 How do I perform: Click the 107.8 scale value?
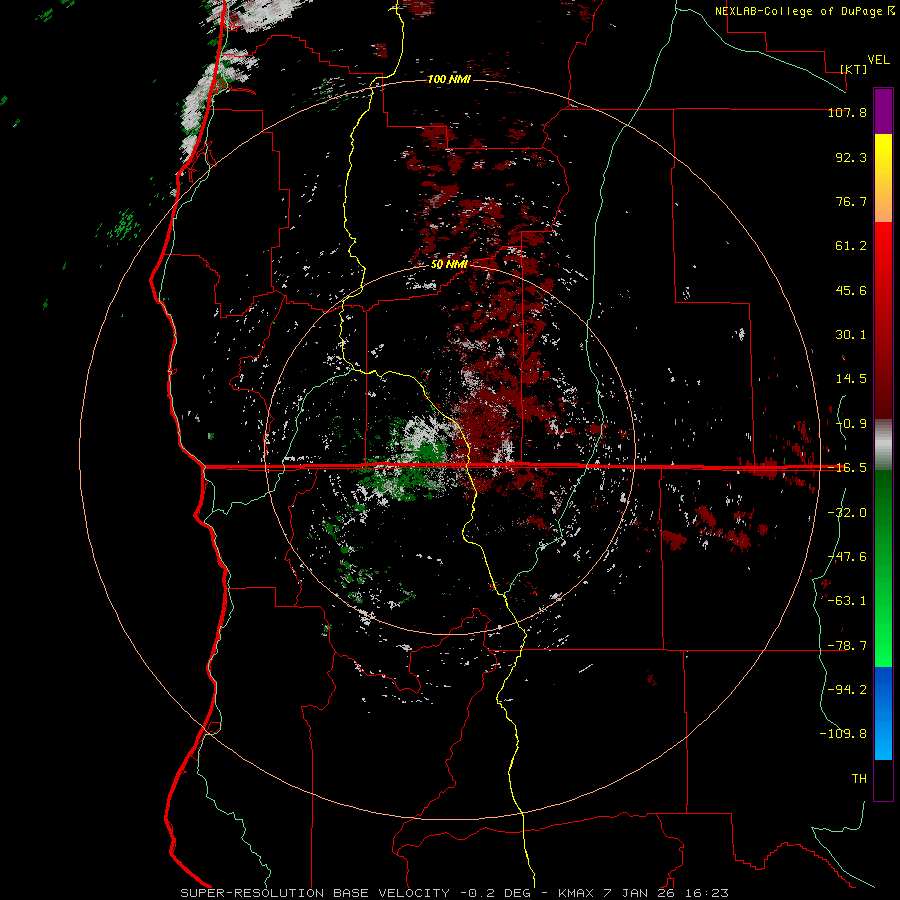[847, 112]
